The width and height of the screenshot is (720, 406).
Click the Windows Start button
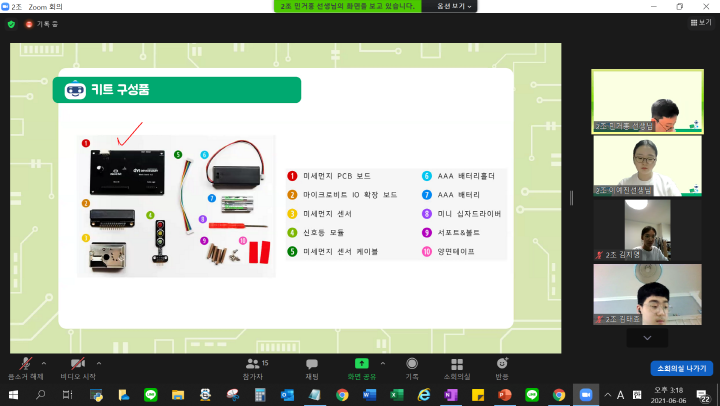[x=13, y=395]
